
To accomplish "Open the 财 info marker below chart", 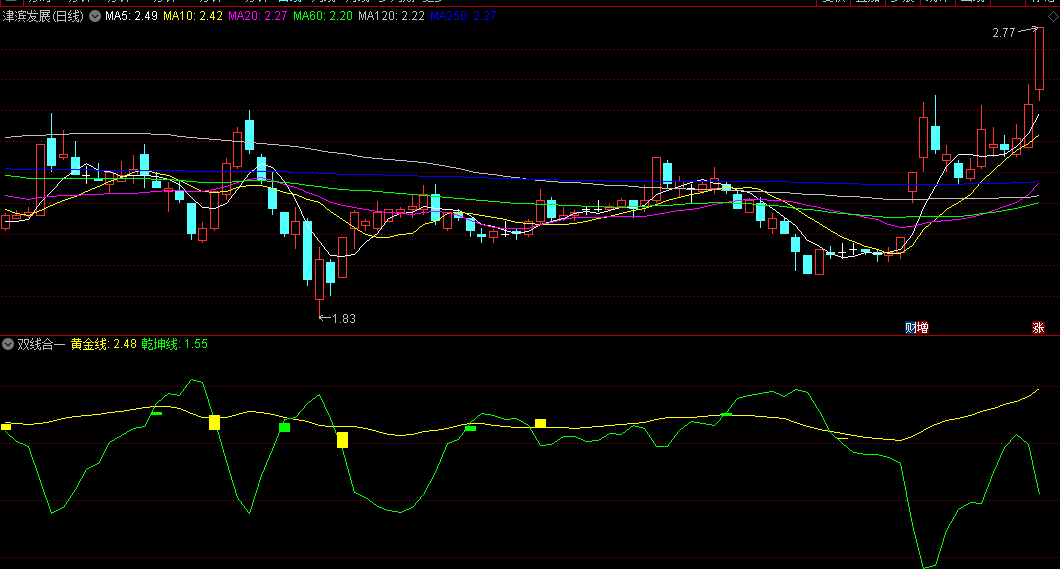I will (x=911, y=328).
